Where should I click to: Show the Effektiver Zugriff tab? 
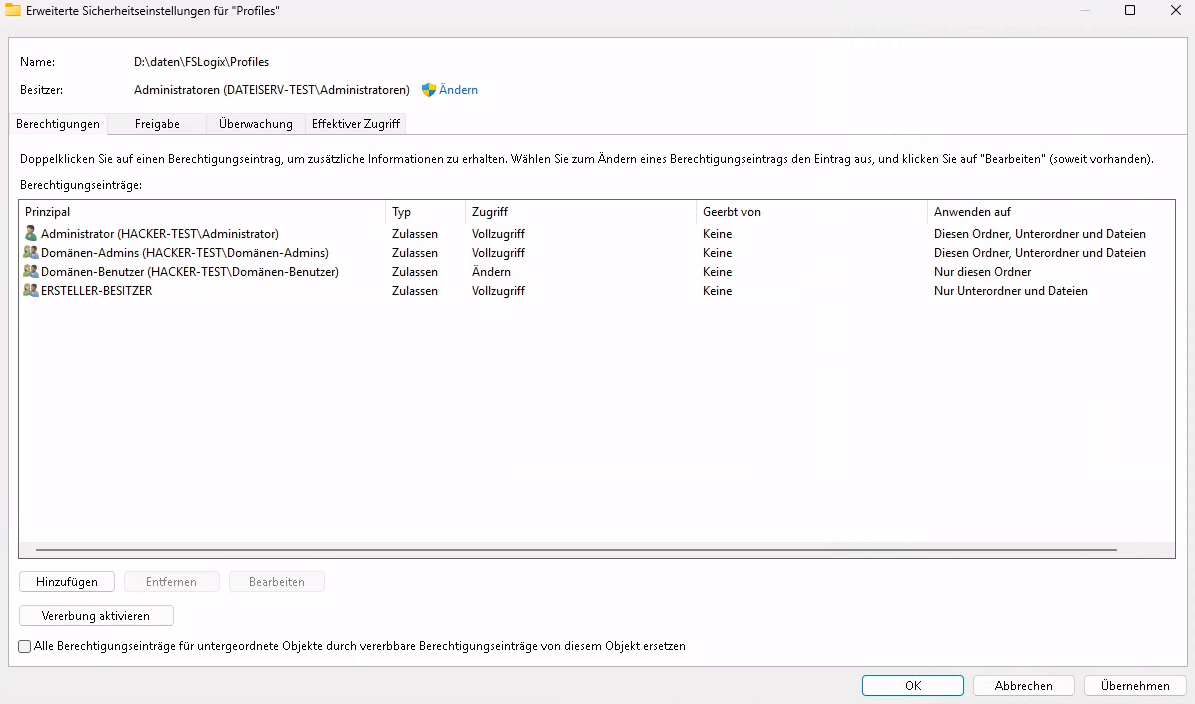(356, 124)
